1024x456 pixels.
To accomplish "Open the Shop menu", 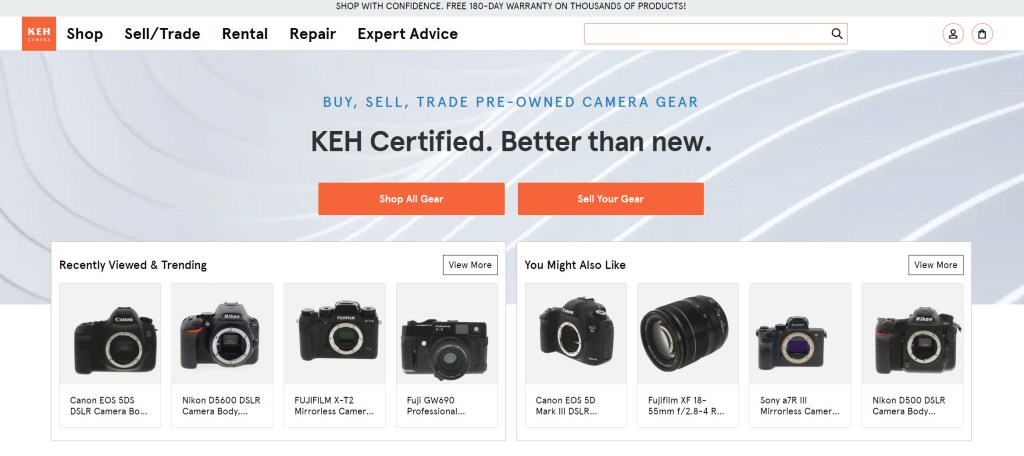I will 85,34.
